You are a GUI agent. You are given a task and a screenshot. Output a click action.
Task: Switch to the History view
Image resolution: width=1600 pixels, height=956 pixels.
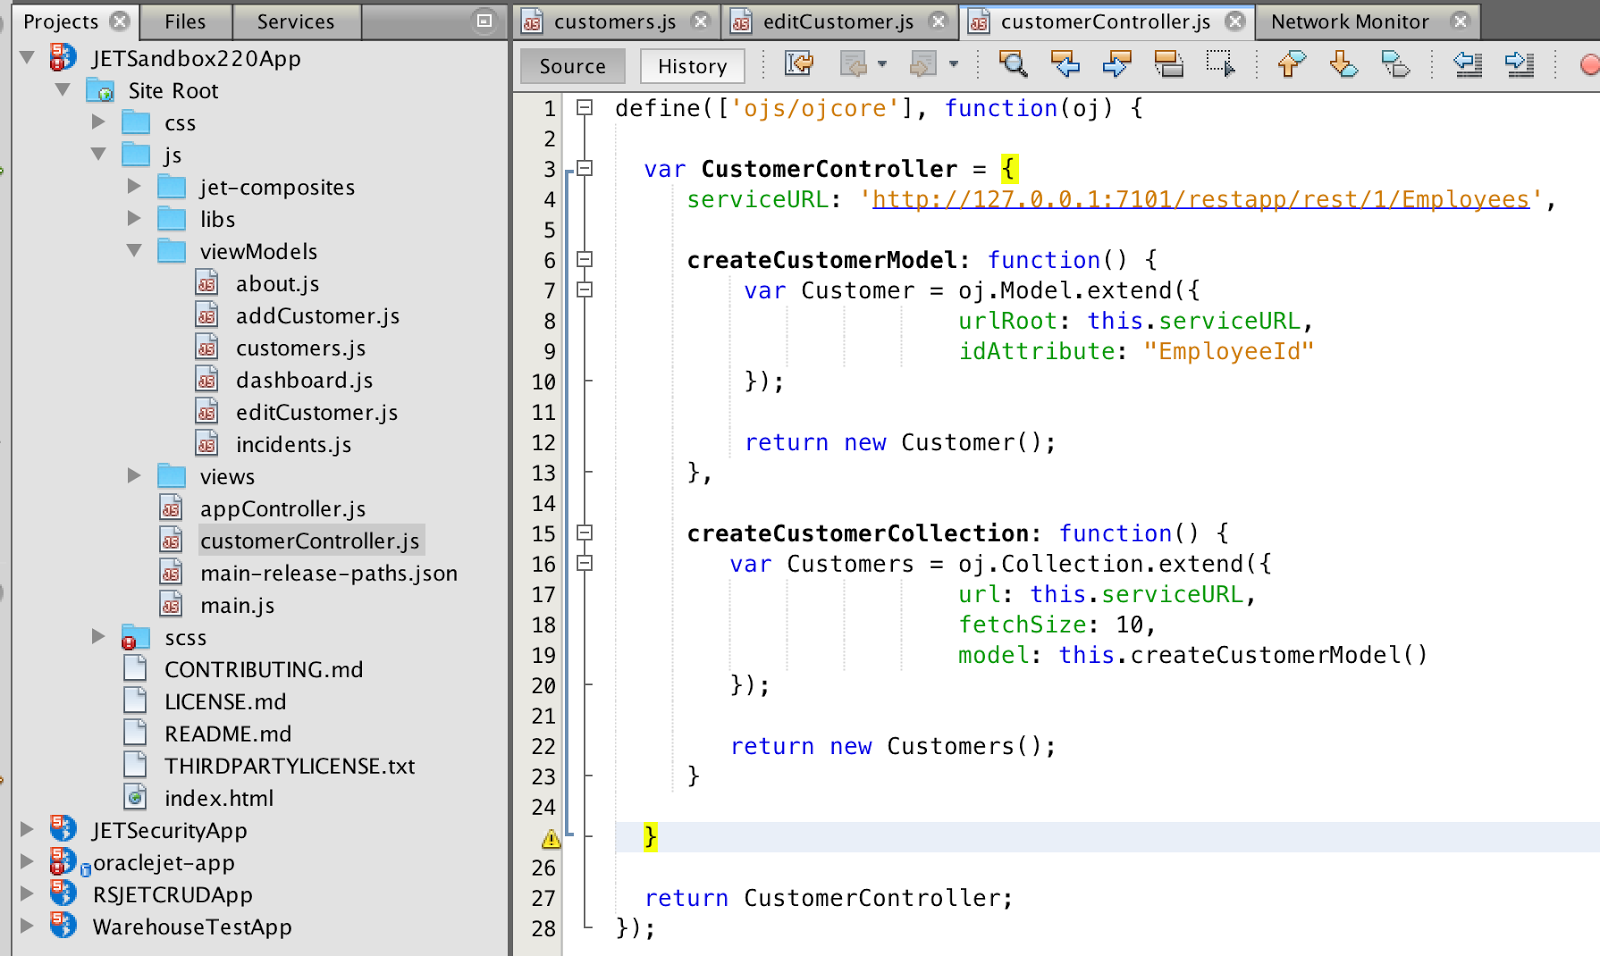click(691, 65)
